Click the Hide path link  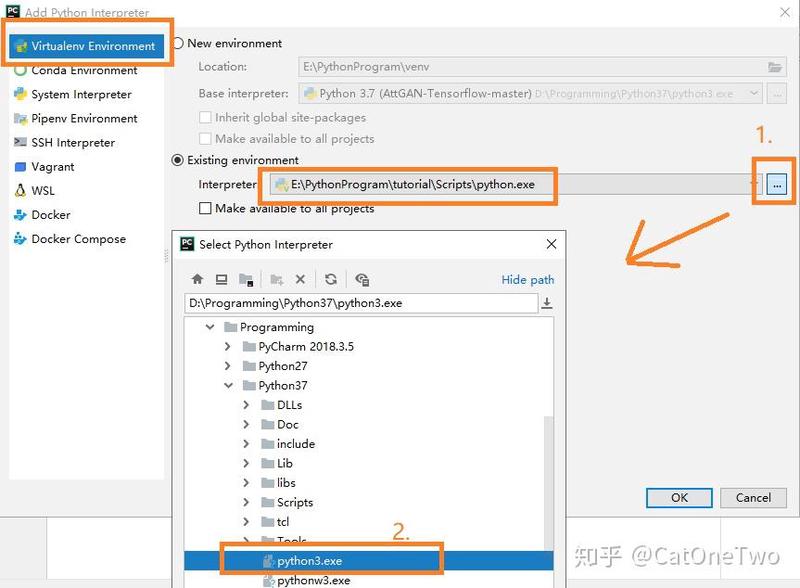point(528,280)
